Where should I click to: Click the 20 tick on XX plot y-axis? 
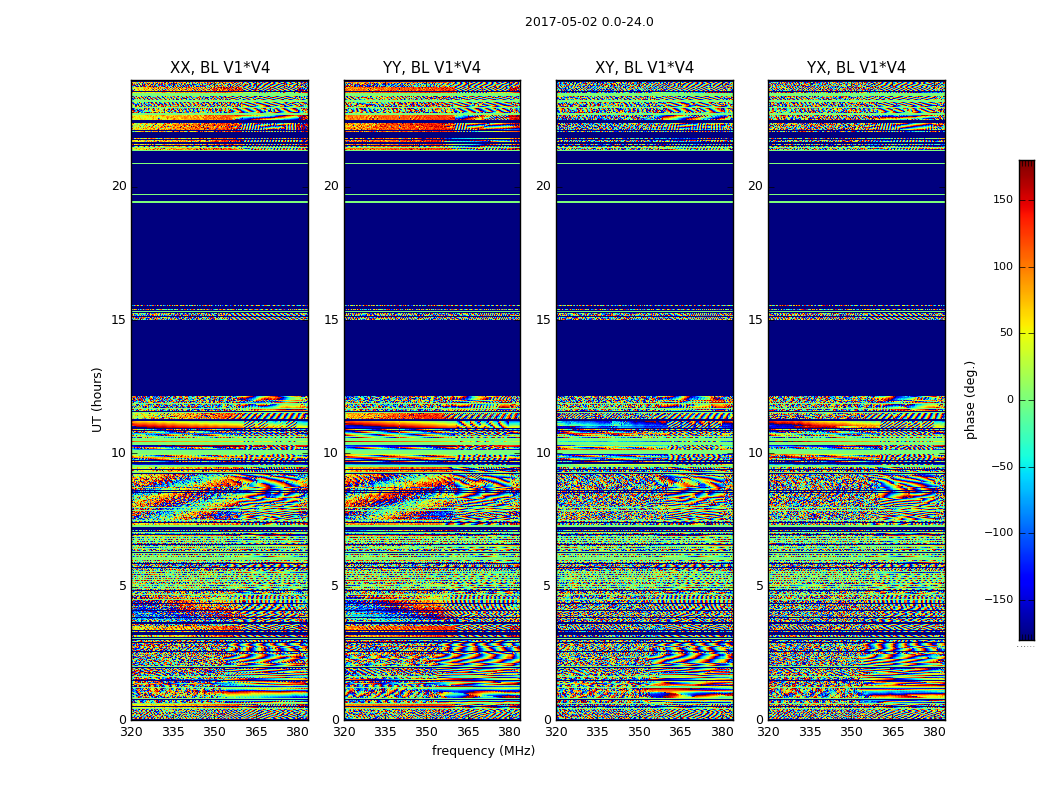coord(119,185)
